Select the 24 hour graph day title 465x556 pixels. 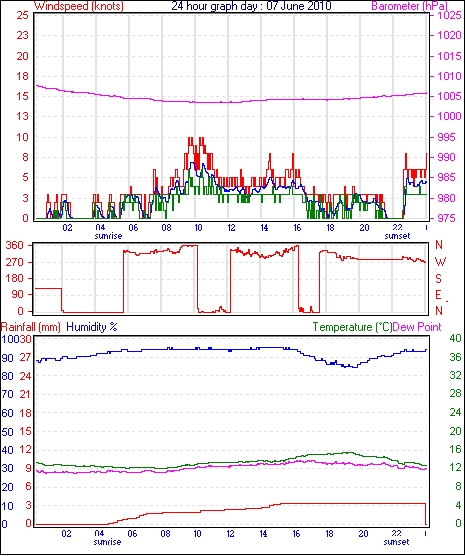click(x=251, y=6)
